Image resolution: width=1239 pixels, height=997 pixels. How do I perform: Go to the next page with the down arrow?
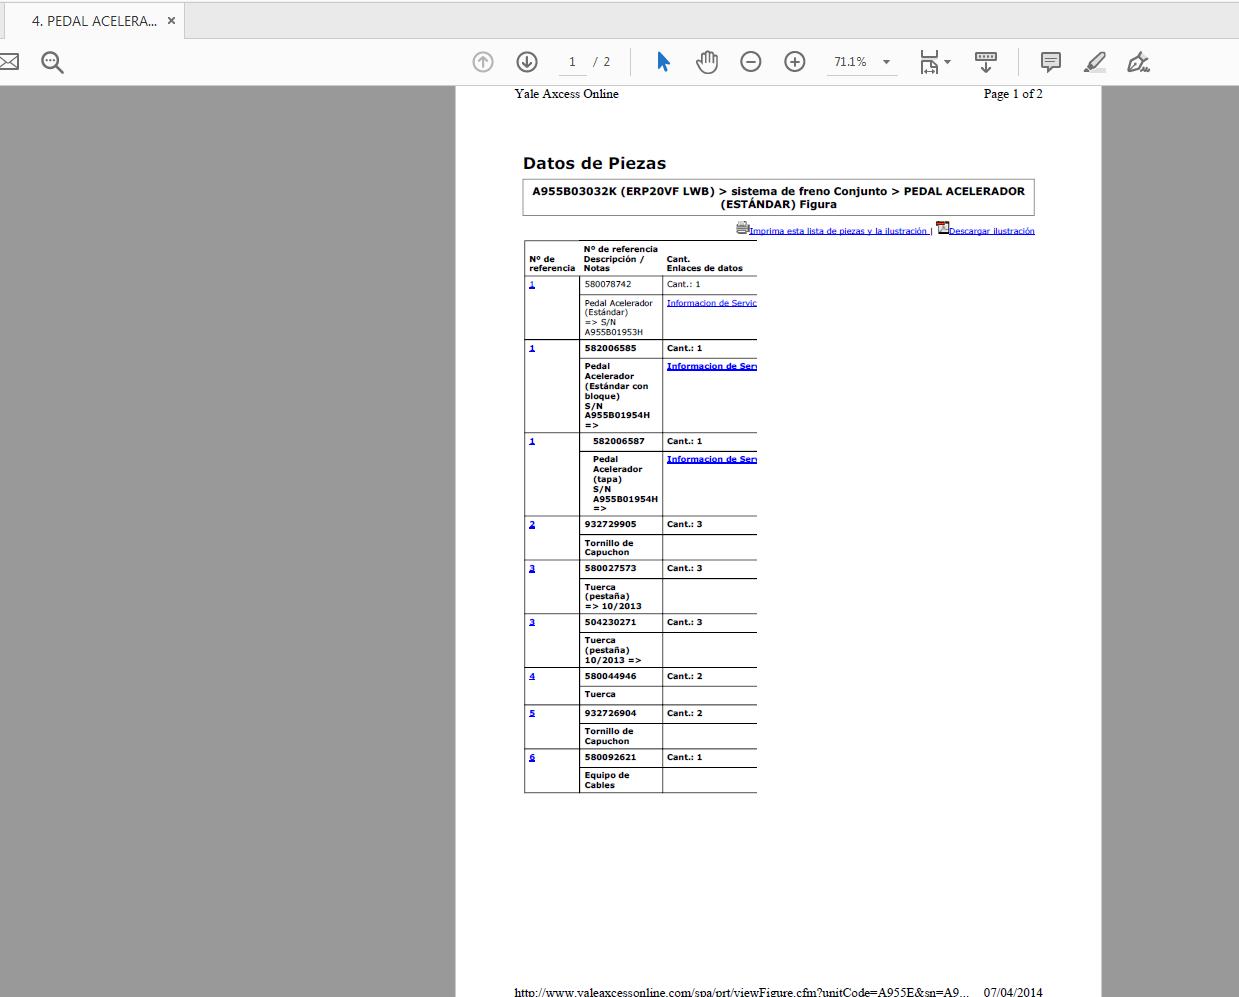pos(527,62)
